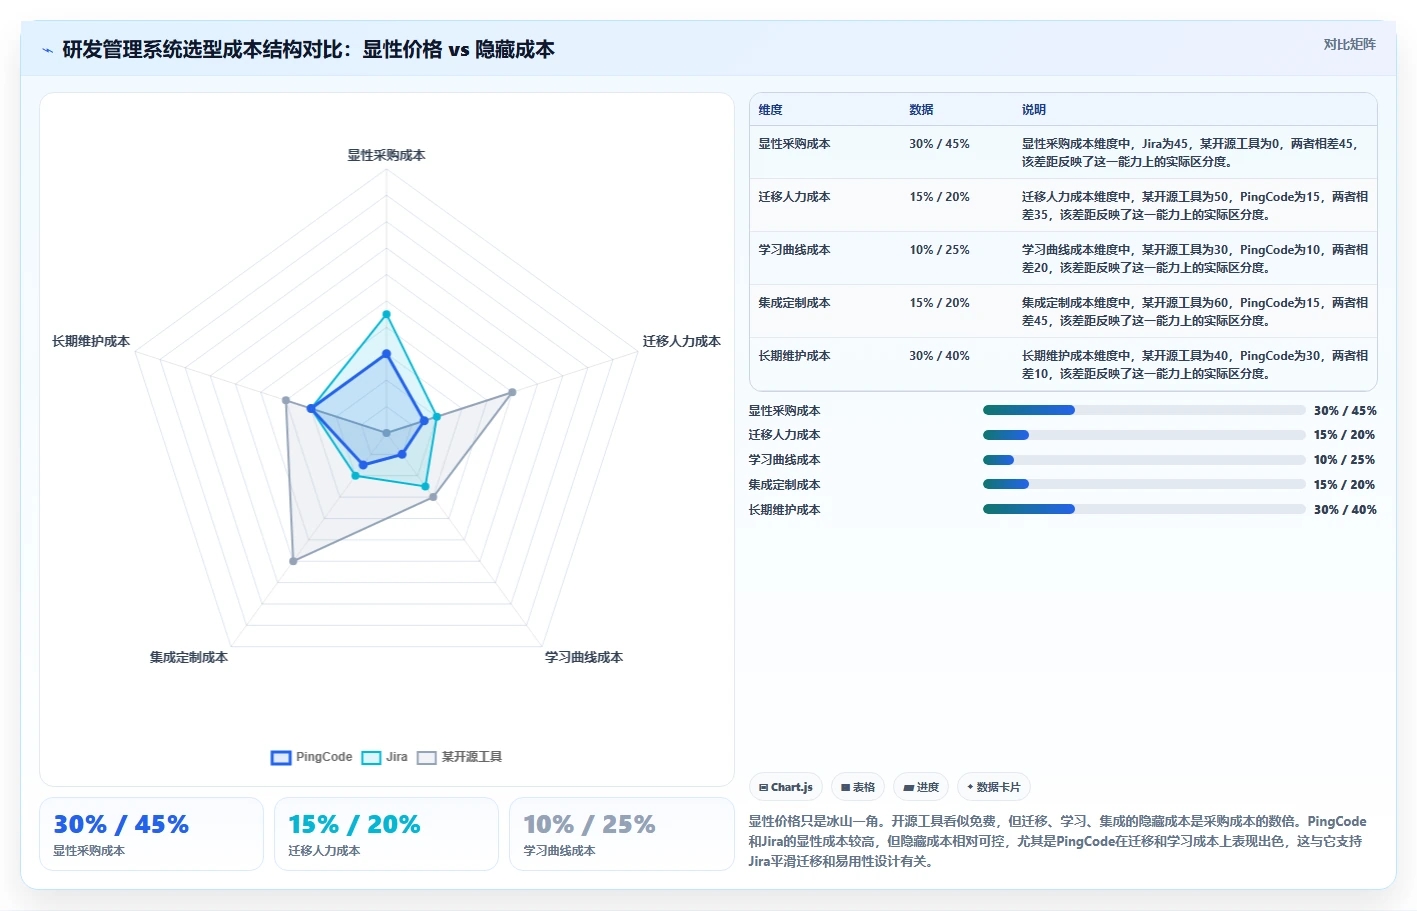
Task: Click the 显性采购成本 progress bar
Action: point(1144,410)
